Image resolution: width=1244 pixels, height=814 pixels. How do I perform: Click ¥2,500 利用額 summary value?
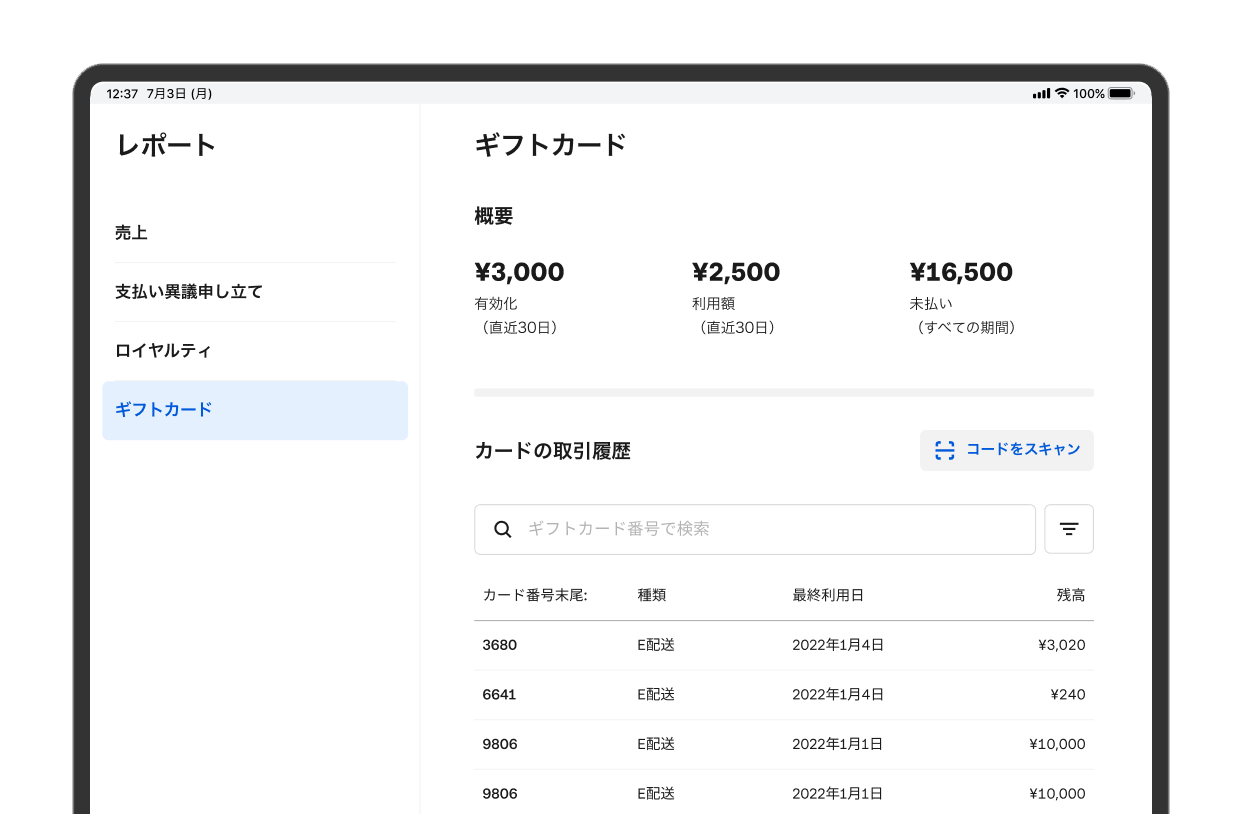coord(736,272)
